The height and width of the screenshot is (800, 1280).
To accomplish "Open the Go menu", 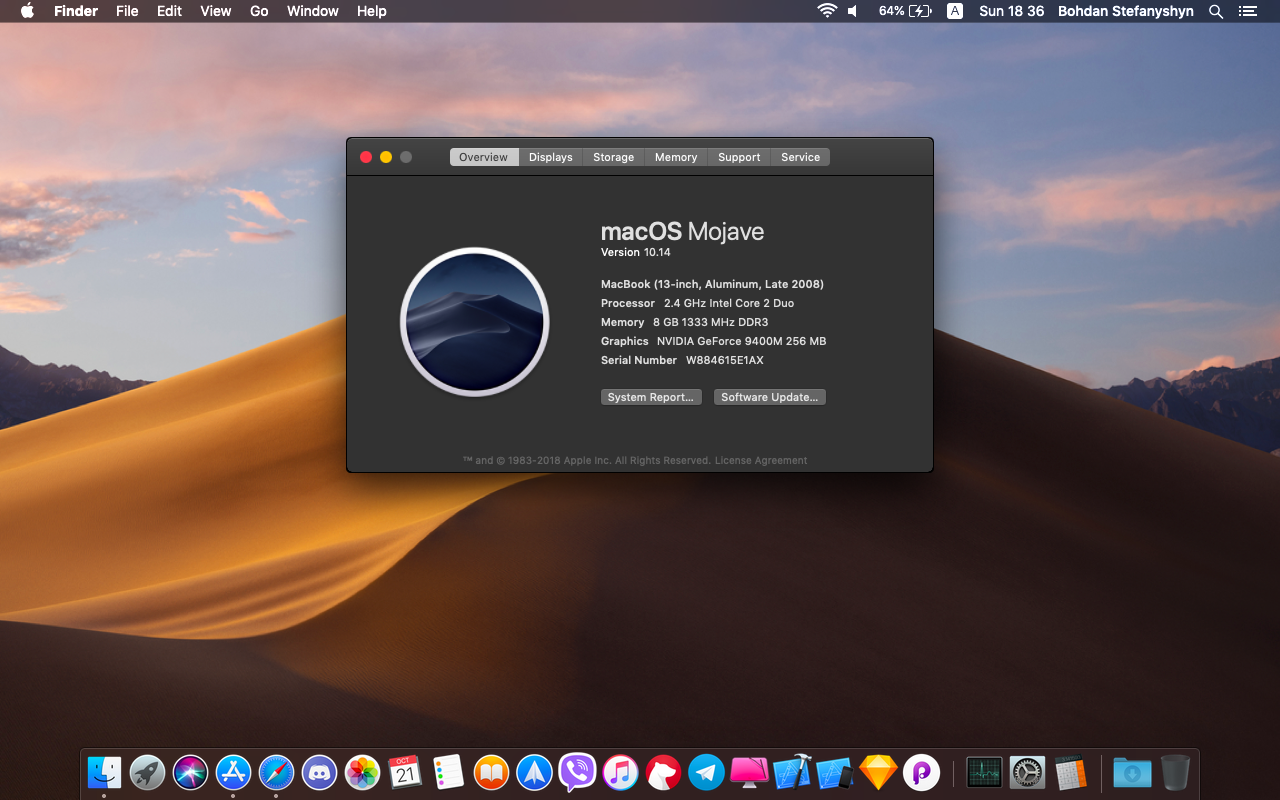I will coord(259,11).
